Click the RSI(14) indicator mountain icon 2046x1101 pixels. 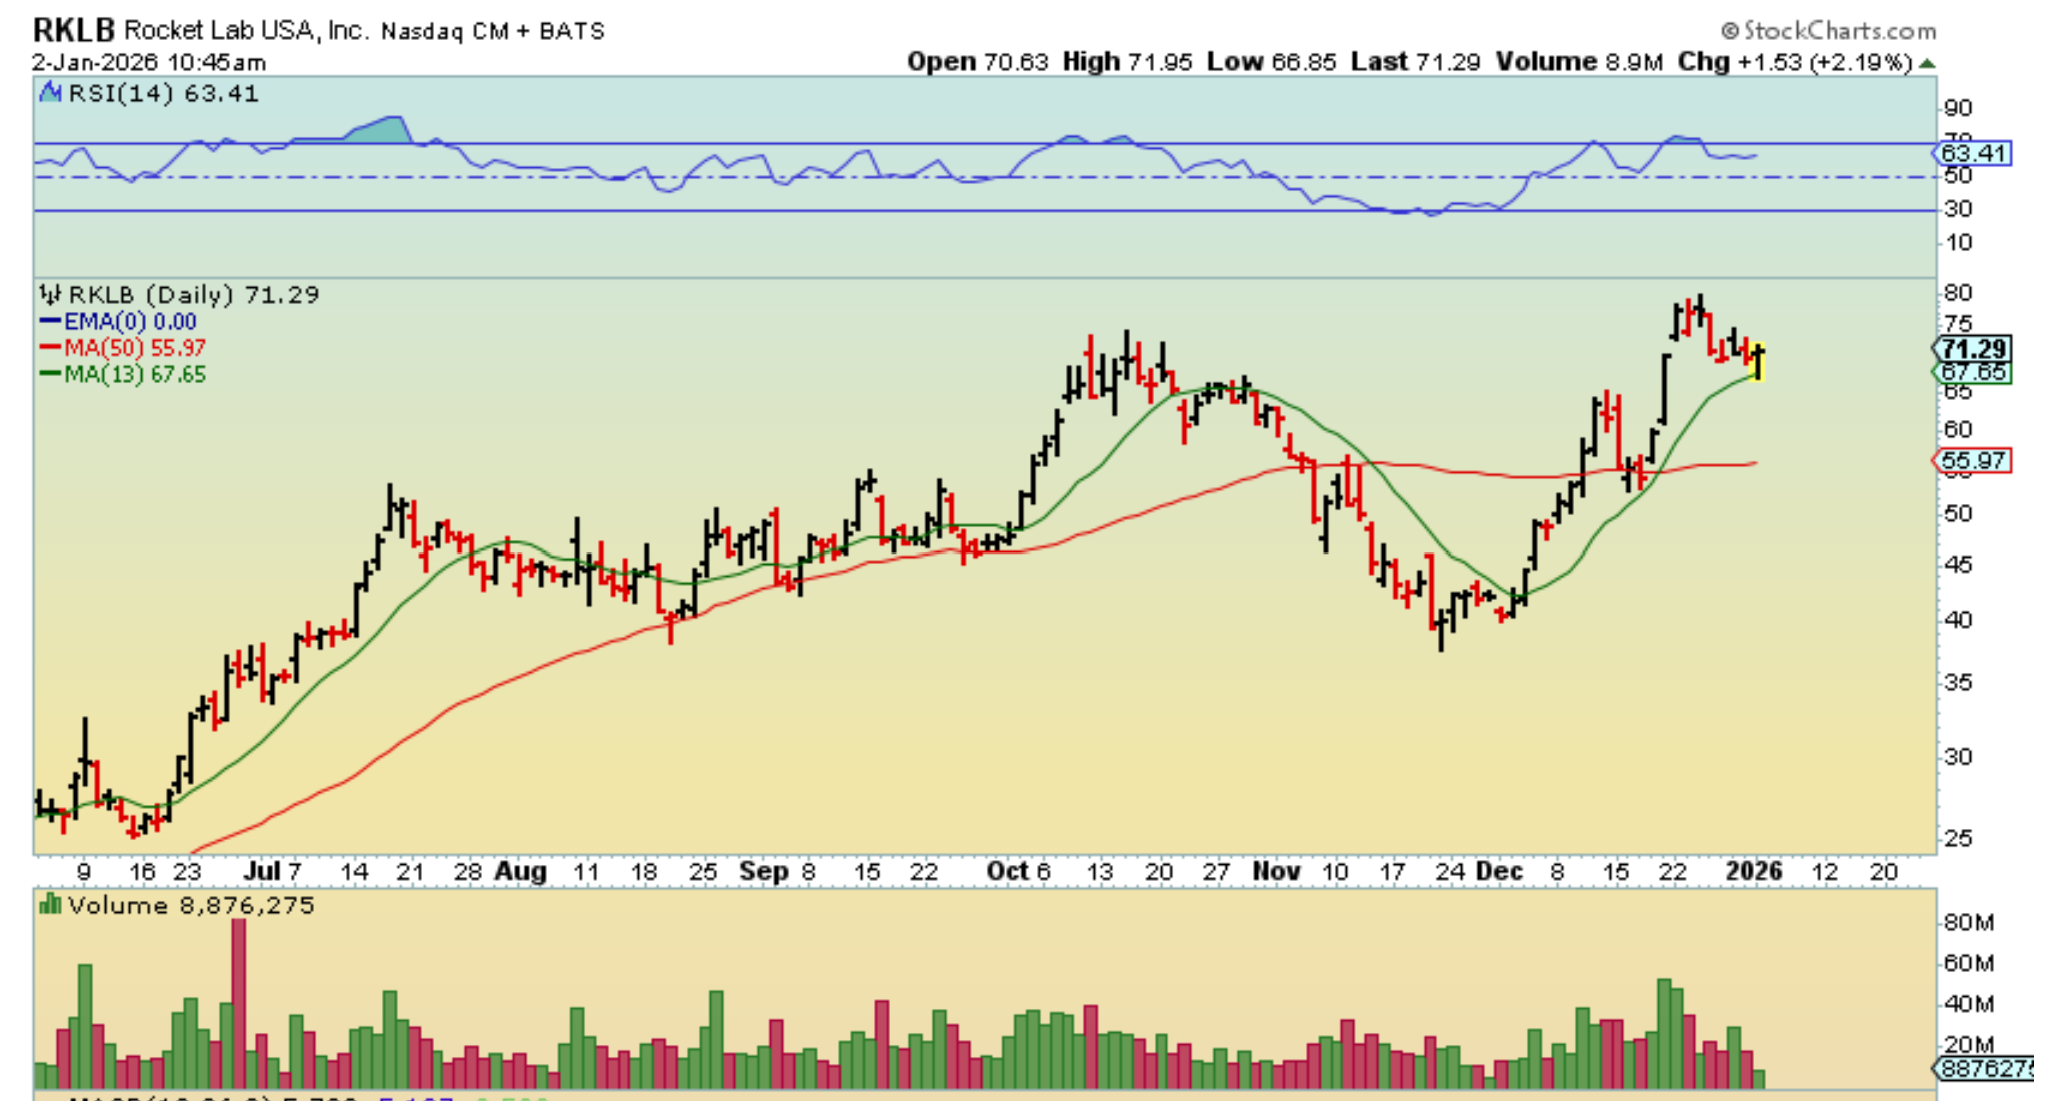pyautogui.click(x=50, y=93)
